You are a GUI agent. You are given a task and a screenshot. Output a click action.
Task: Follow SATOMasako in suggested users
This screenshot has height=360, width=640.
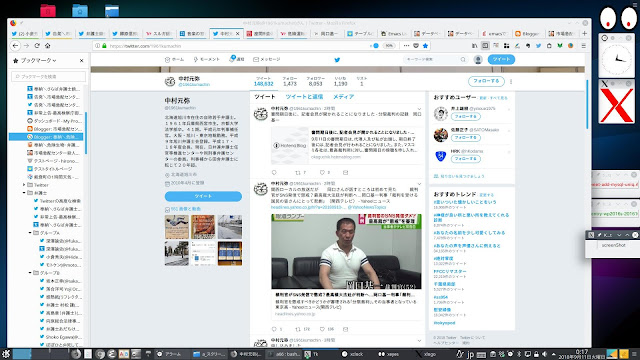(465, 138)
